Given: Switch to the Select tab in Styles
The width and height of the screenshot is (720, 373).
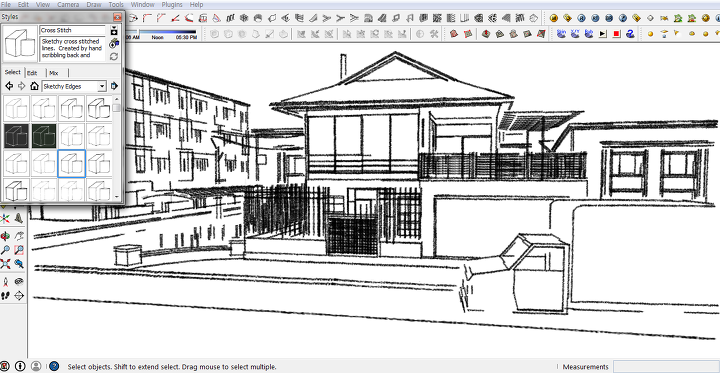Looking at the screenshot, I should tap(12, 72).
